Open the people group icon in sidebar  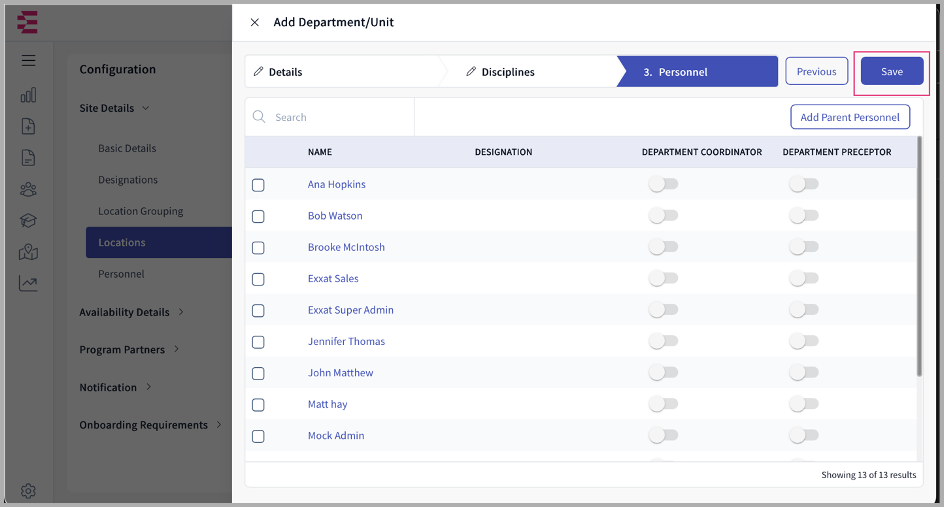point(28,189)
